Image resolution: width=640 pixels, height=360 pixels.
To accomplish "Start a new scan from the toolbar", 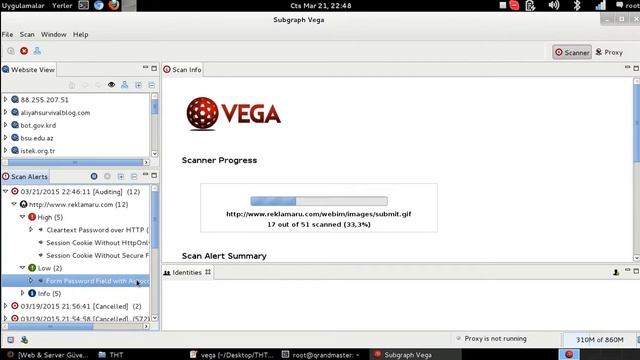I will (11, 51).
